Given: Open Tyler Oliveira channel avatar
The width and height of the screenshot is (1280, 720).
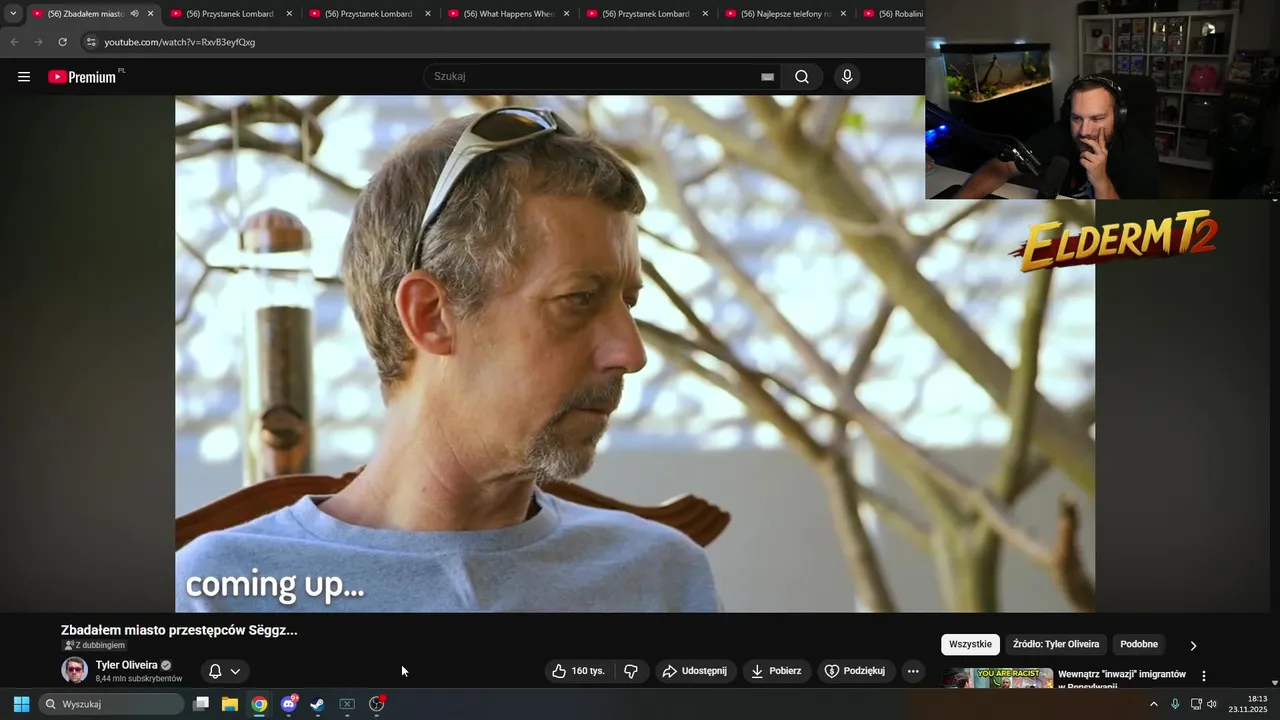Looking at the screenshot, I should point(74,670).
